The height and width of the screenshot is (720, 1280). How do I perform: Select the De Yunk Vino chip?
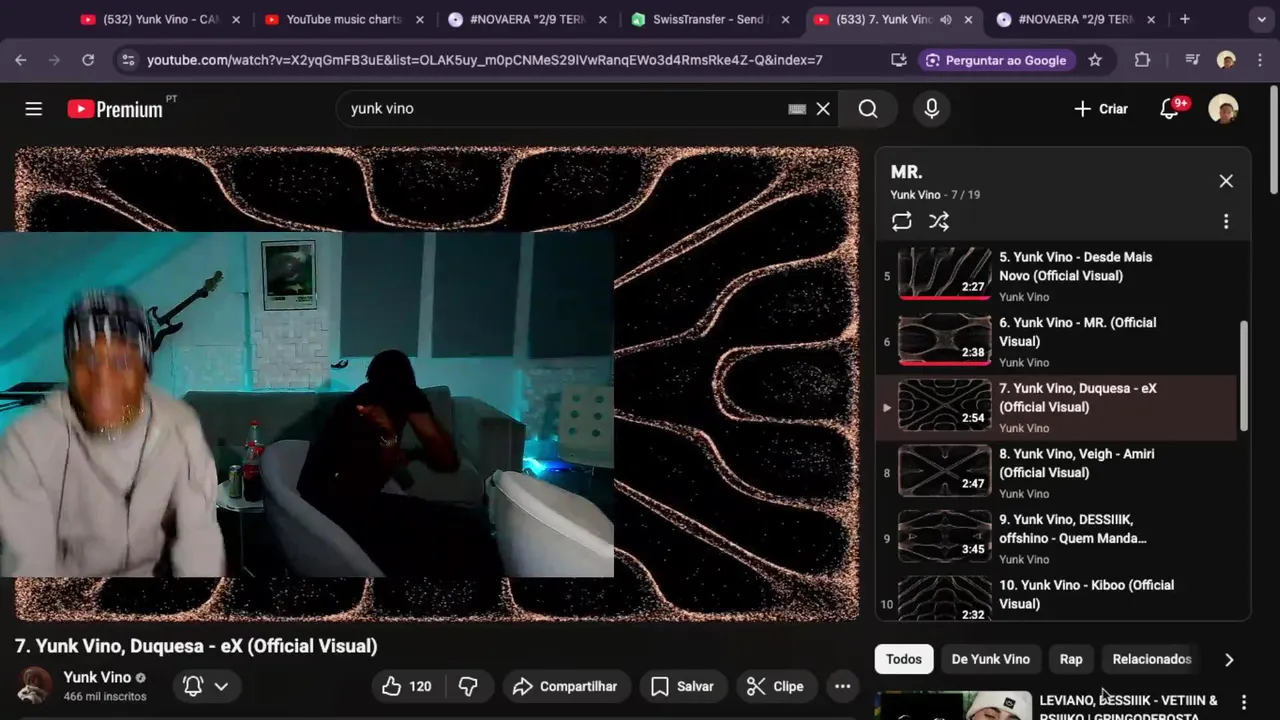[x=990, y=659]
